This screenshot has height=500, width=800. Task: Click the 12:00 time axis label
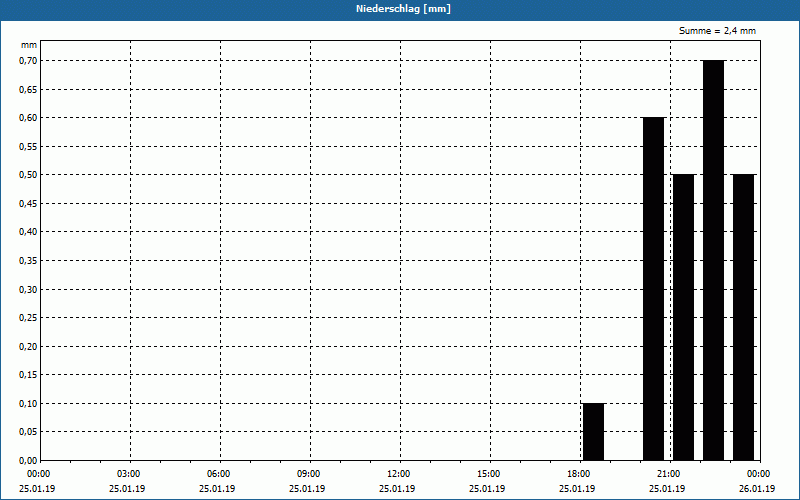397,474
